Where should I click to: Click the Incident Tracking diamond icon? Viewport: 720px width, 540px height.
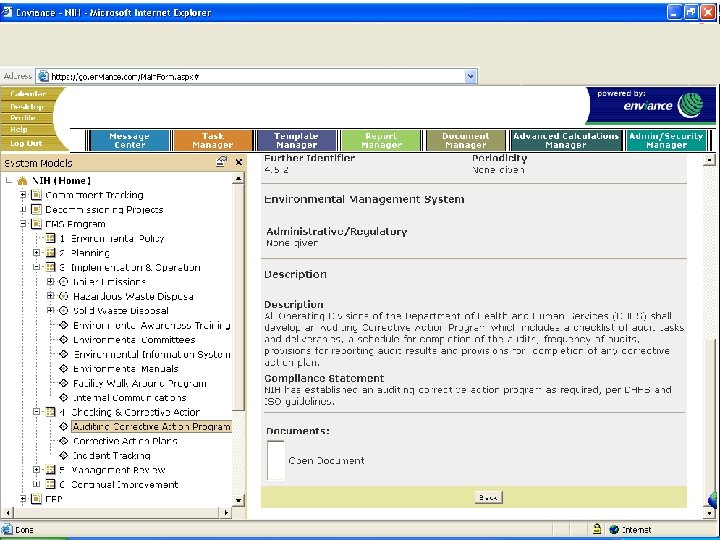pos(63,455)
